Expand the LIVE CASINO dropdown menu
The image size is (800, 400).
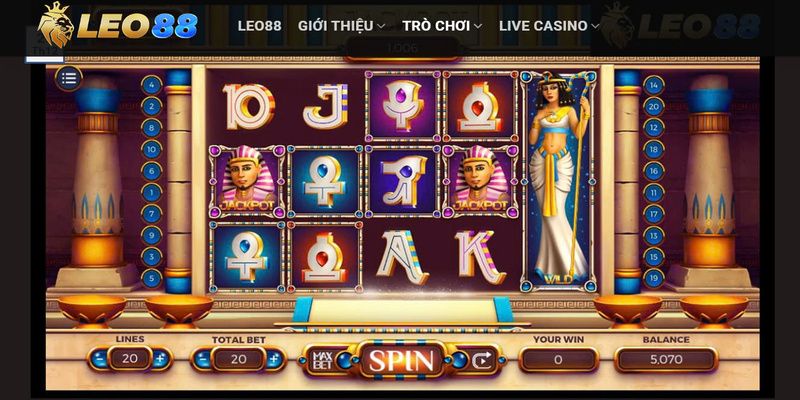pos(548,26)
